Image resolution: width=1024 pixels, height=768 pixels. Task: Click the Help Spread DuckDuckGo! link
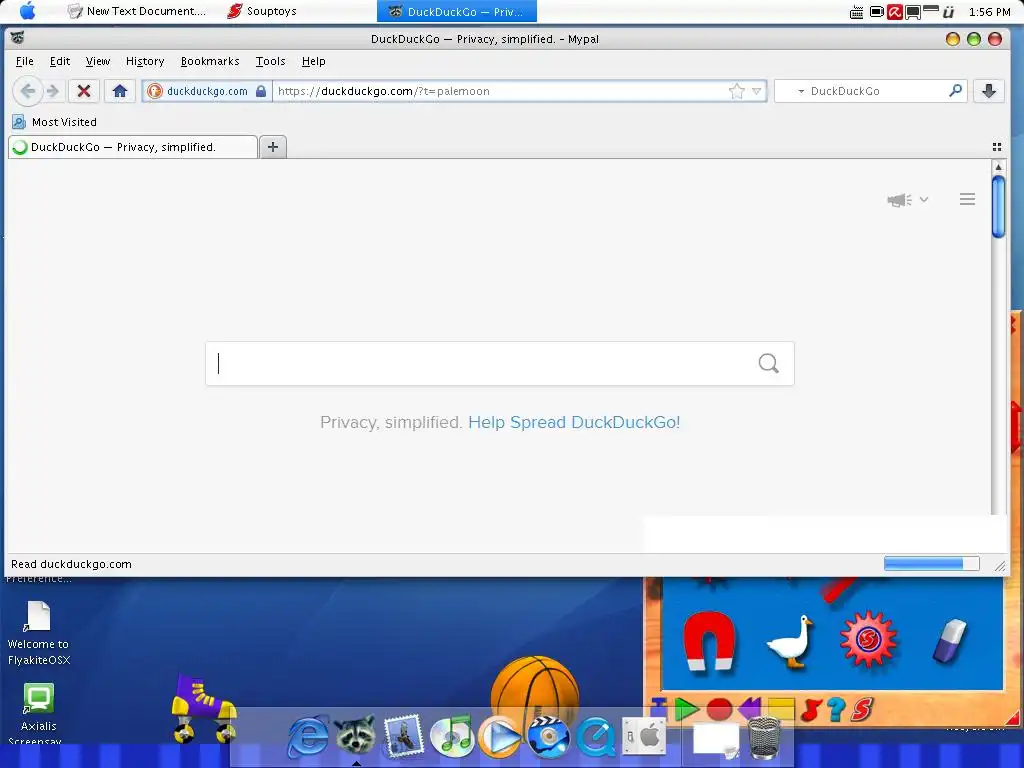[x=574, y=423]
